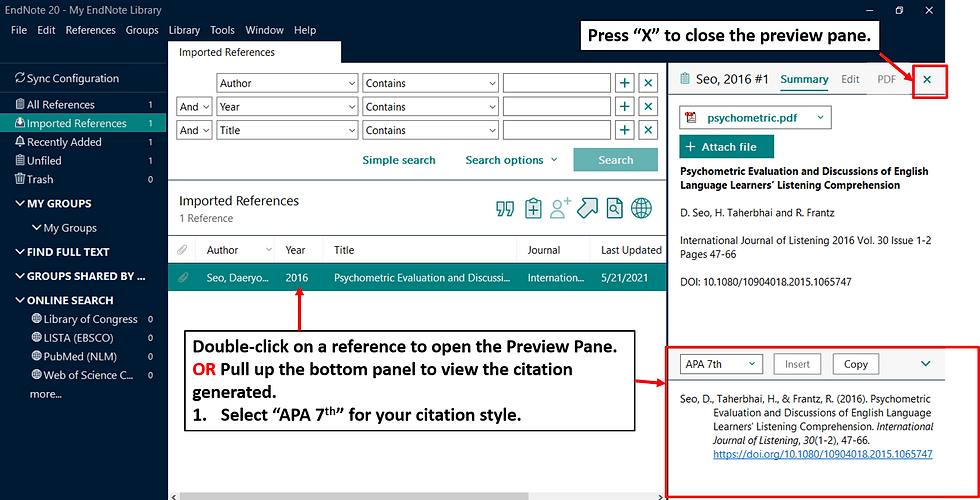Open the Edit menu
Image resolution: width=980 pixels, height=500 pixels.
tap(46, 30)
